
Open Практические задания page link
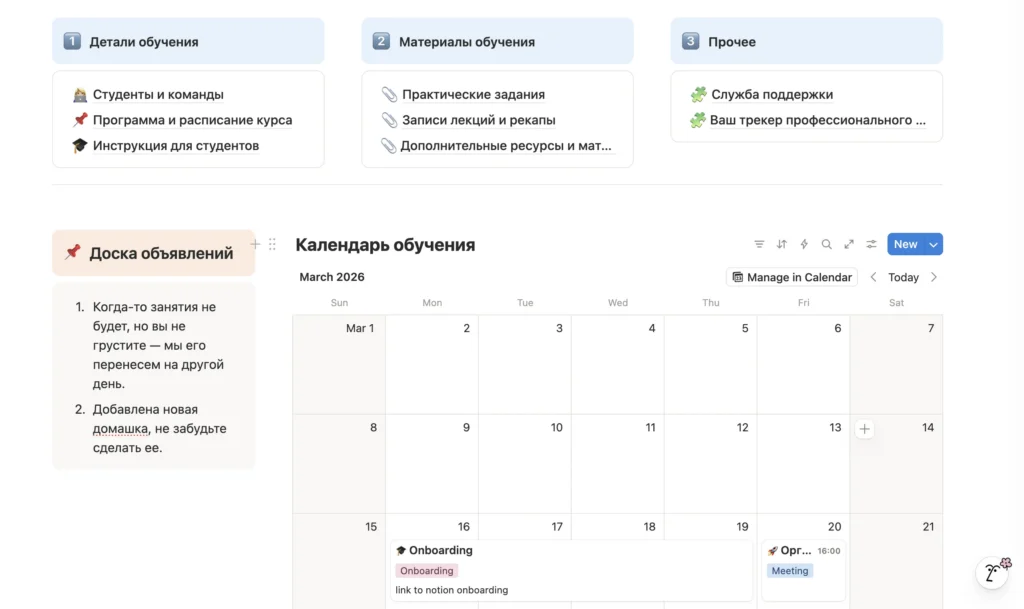pyautogui.click(x=473, y=95)
